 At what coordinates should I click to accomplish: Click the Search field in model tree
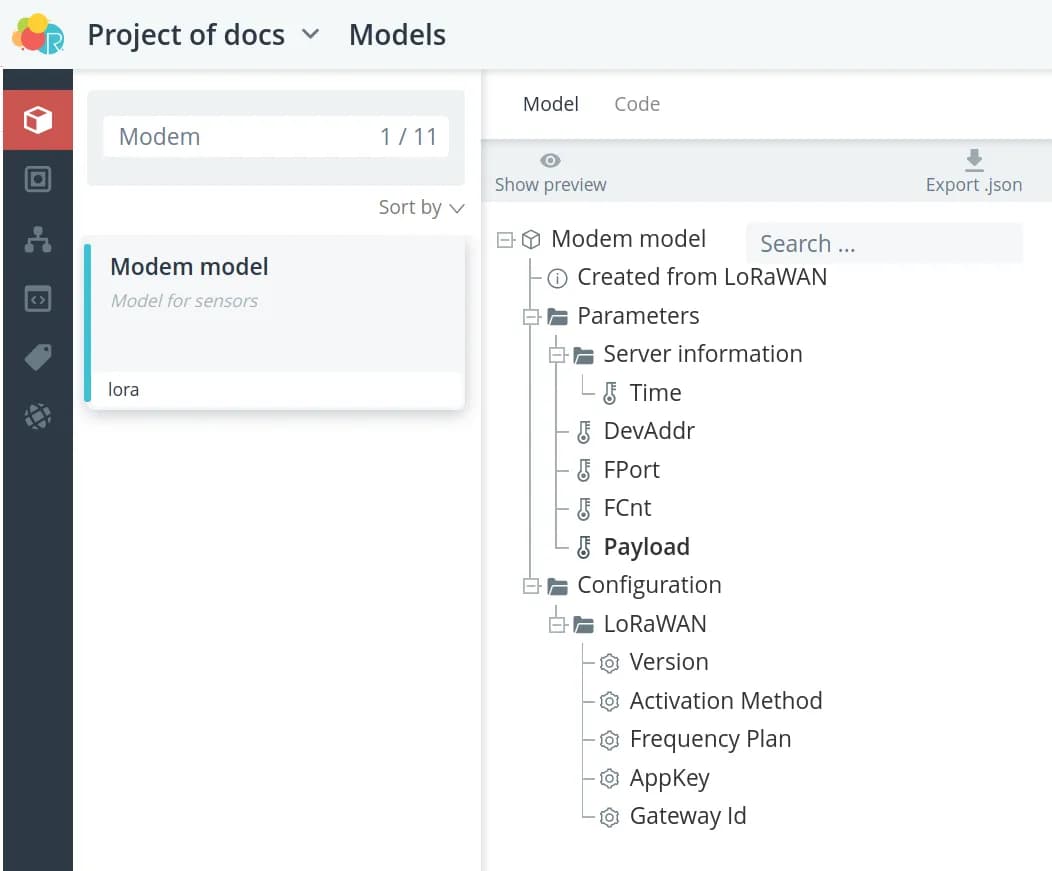pyautogui.click(x=883, y=244)
